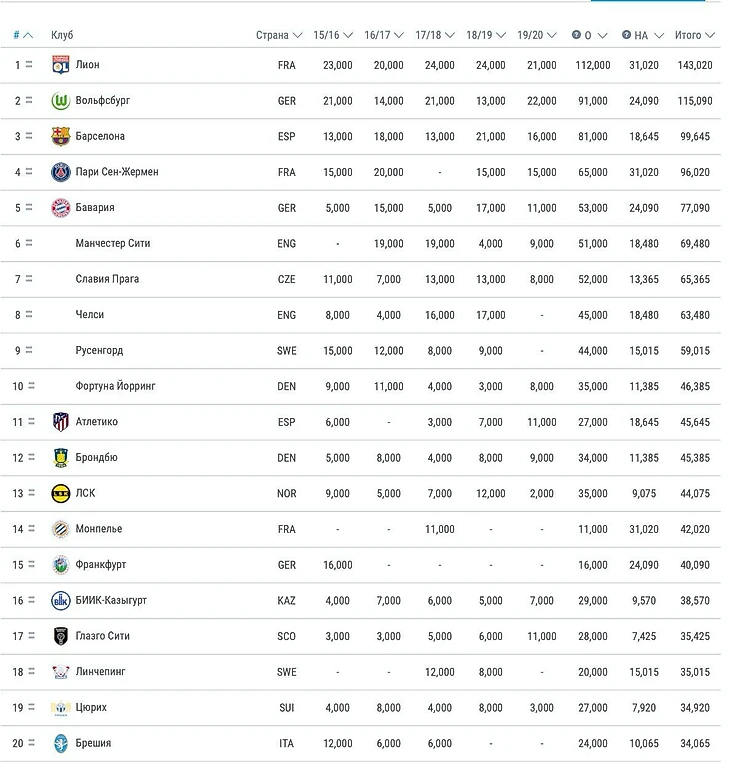Image resolution: width=730 pixels, height=762 pixels.
Task: Sort by the 17/18 season column
Action: pos(434,35)
